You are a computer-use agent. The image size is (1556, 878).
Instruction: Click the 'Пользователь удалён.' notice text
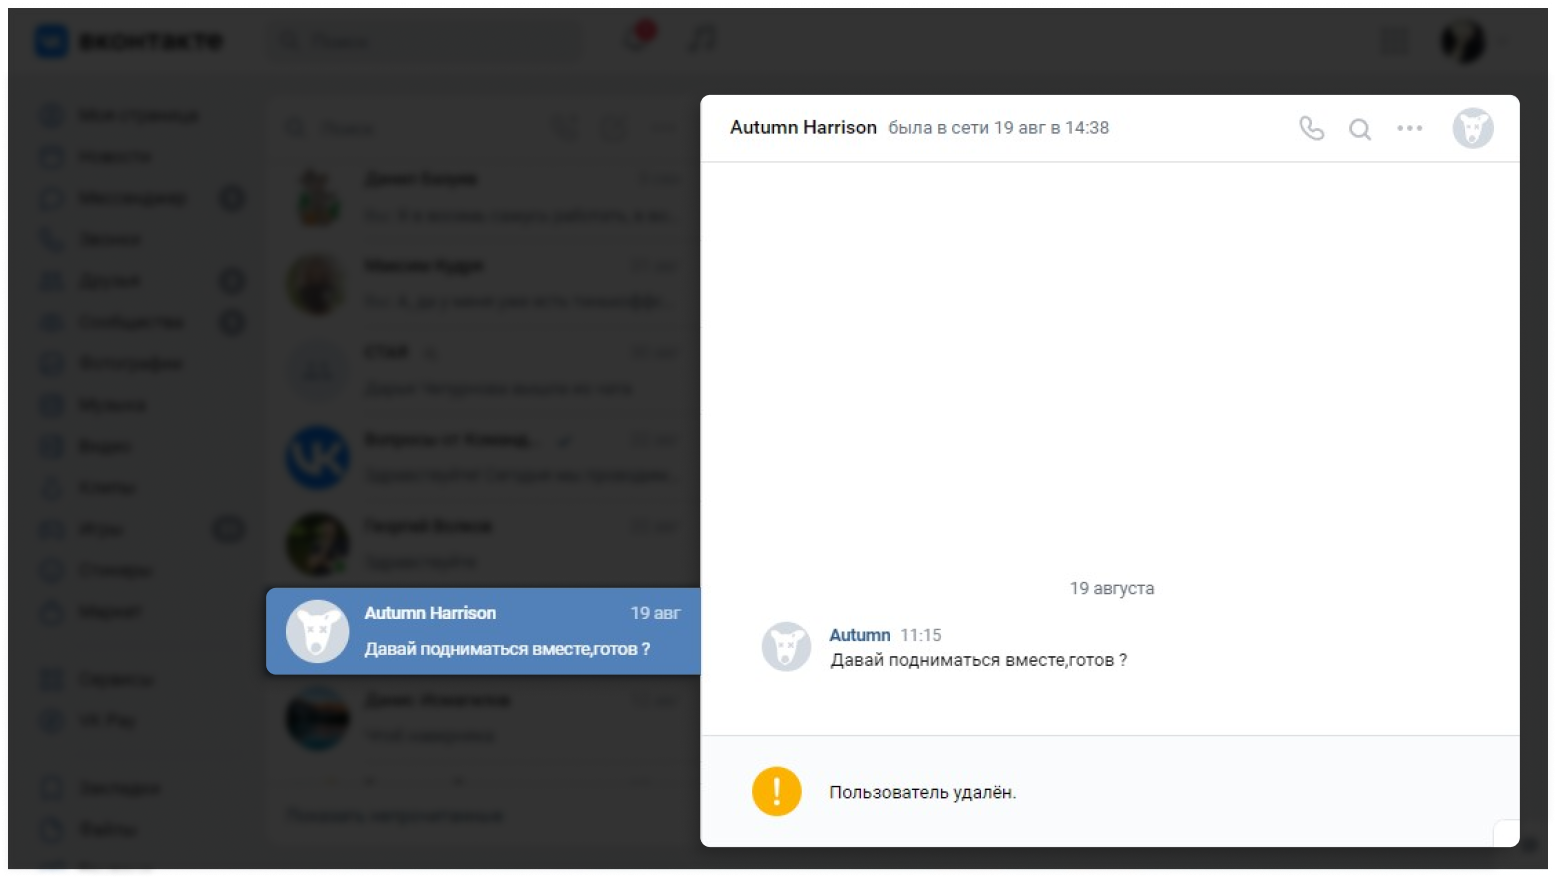click(x=922, y=792)
